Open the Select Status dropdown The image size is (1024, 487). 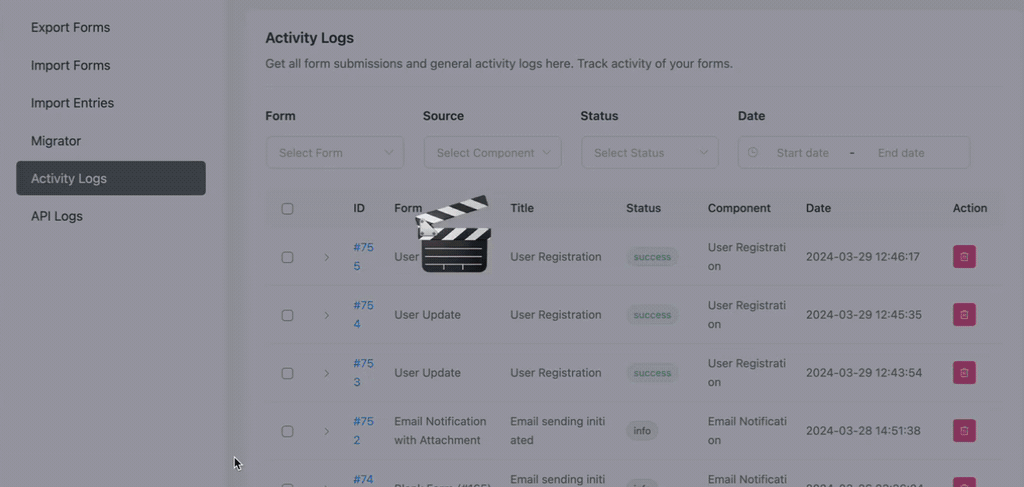[x=650, y=153]
